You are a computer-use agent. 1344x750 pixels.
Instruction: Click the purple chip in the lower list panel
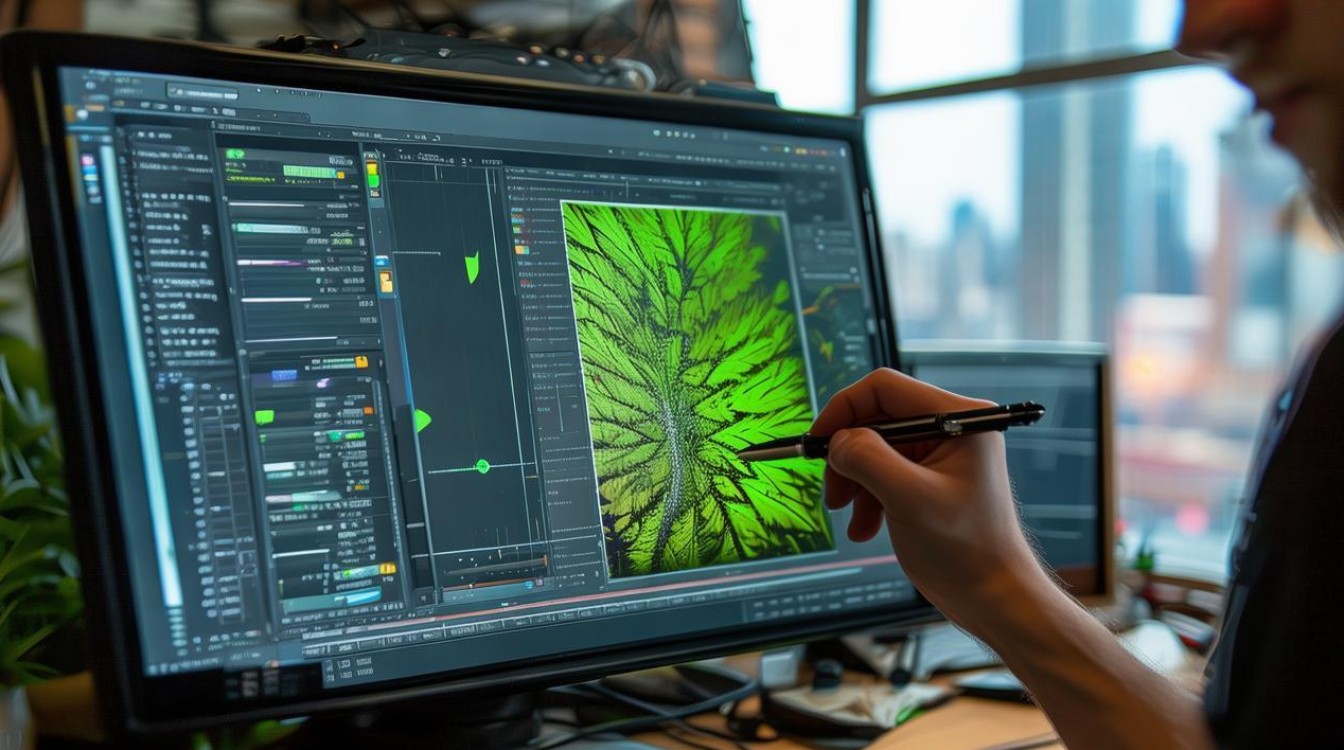coord(323,382)
